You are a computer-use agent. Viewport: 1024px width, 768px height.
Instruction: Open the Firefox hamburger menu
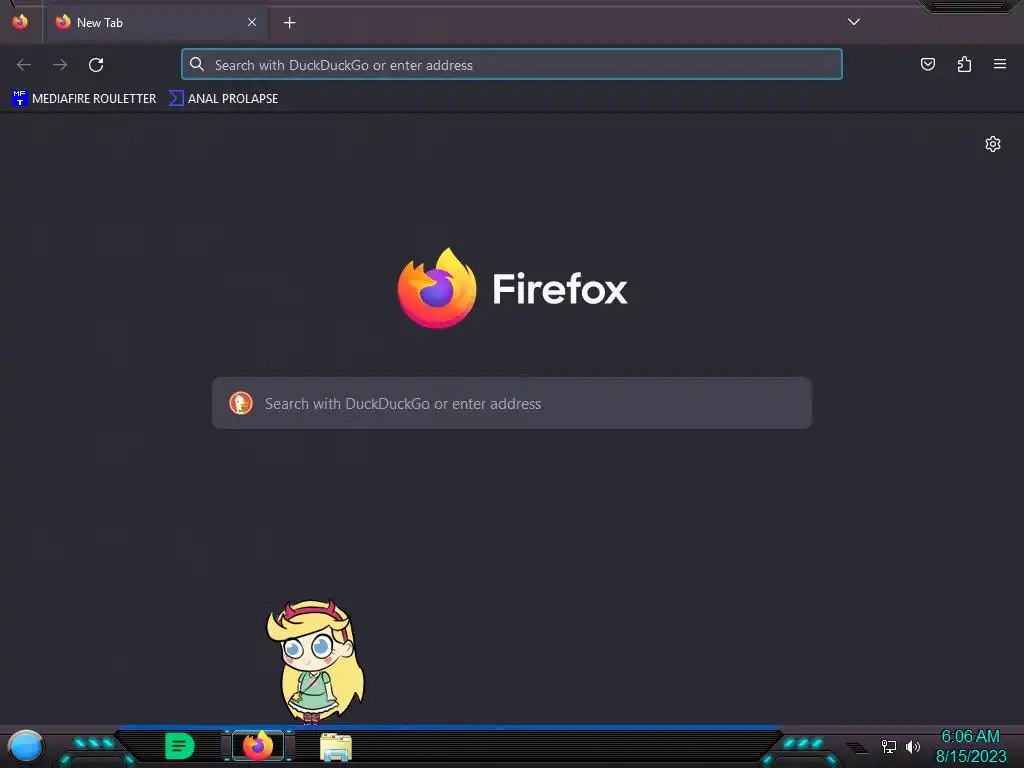pos(1000,64)
